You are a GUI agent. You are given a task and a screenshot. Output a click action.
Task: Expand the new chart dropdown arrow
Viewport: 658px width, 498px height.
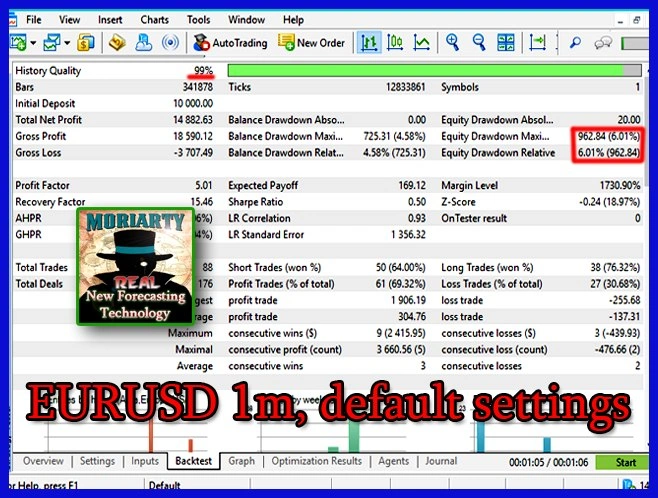tap(34, 43)
